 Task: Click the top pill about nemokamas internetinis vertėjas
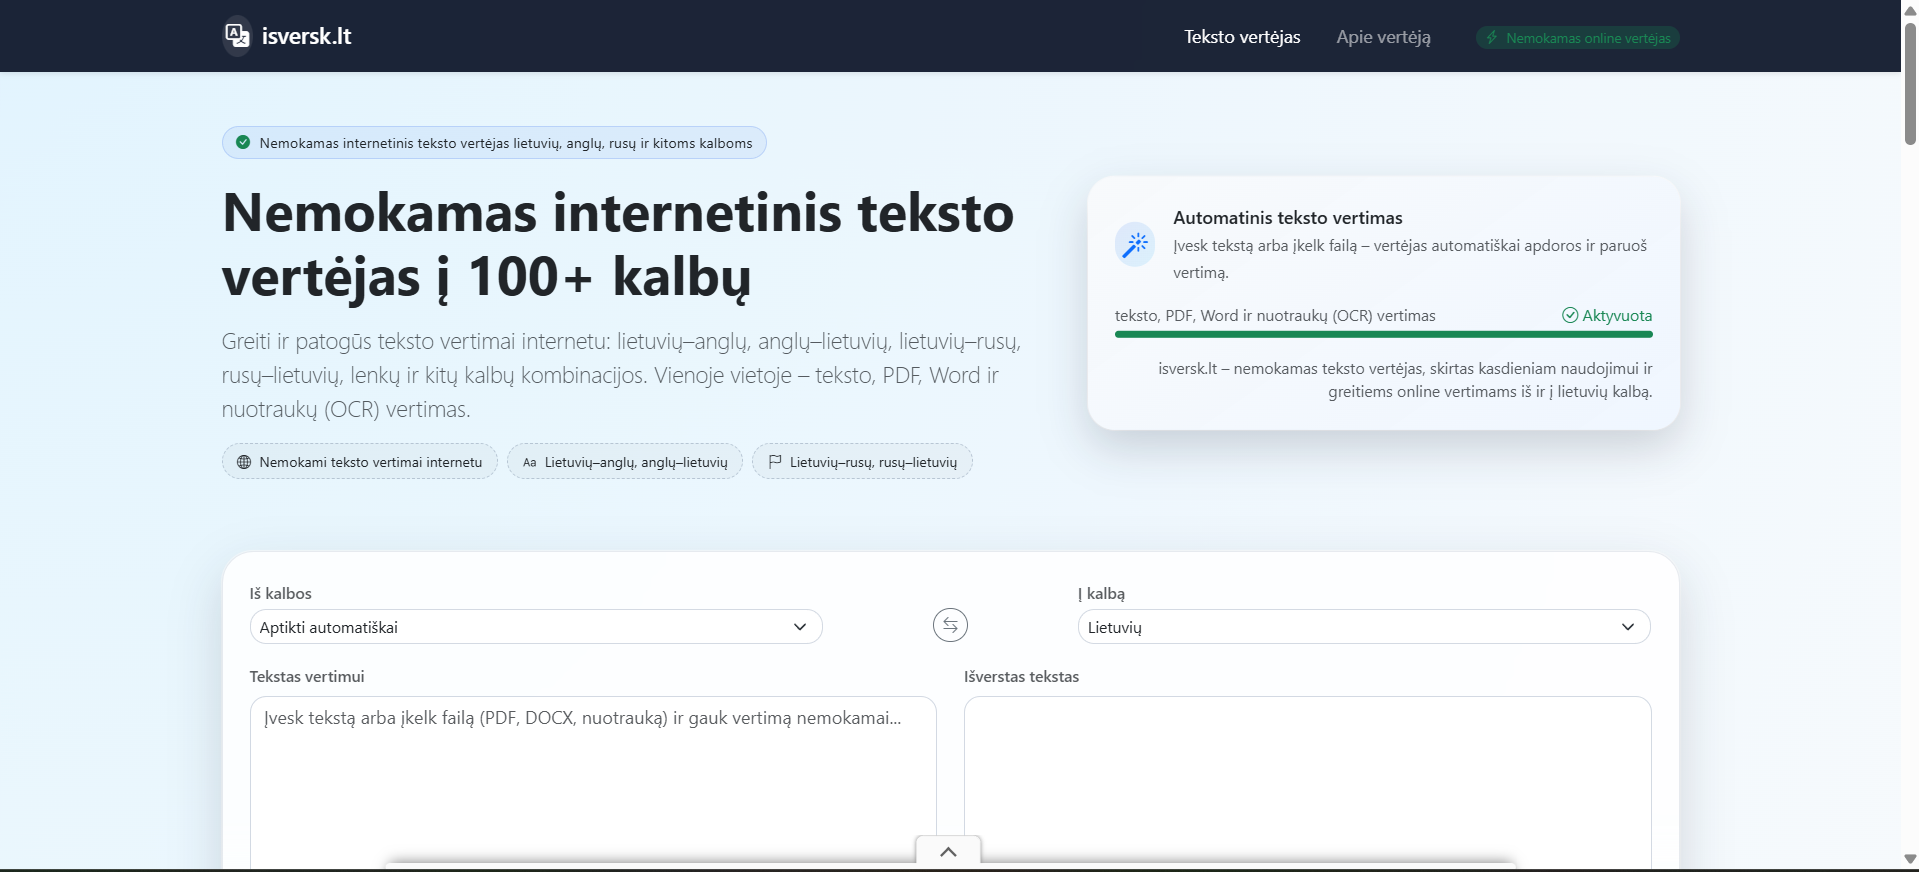(x=494, y=142)
